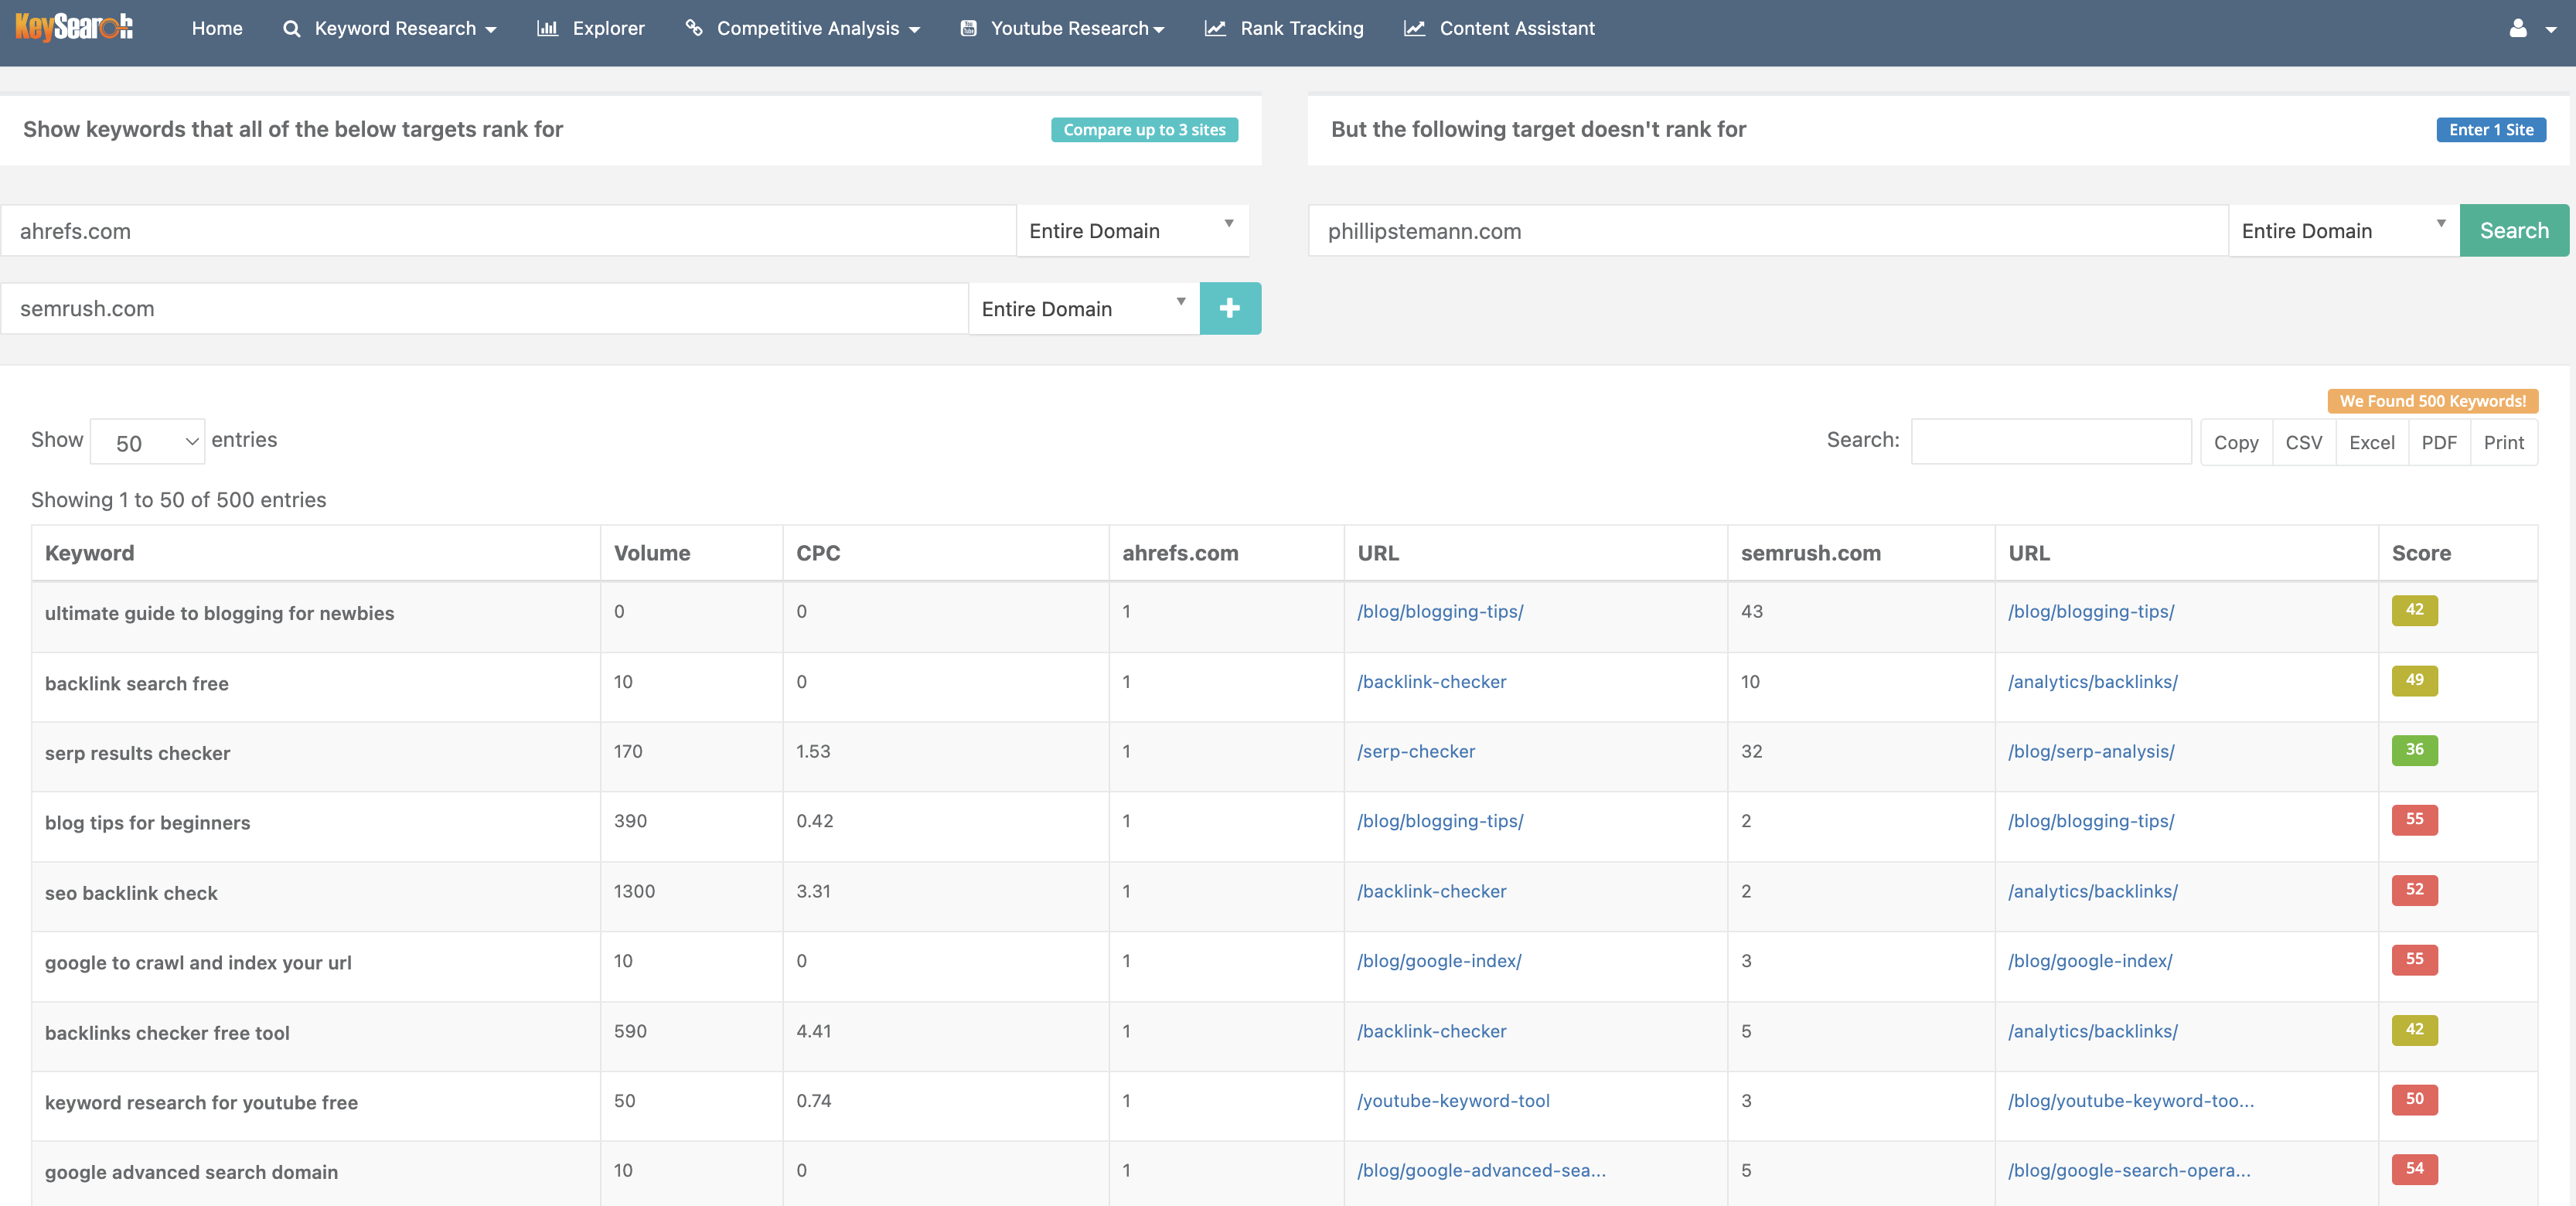Click score badge 49 for backlink search free

[x=2414, y=680]
